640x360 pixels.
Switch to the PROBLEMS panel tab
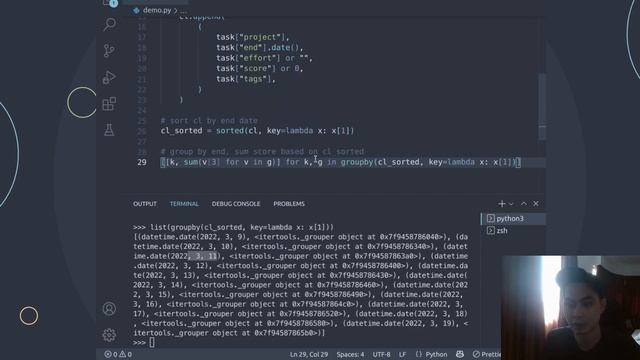[x=289, y=204]
